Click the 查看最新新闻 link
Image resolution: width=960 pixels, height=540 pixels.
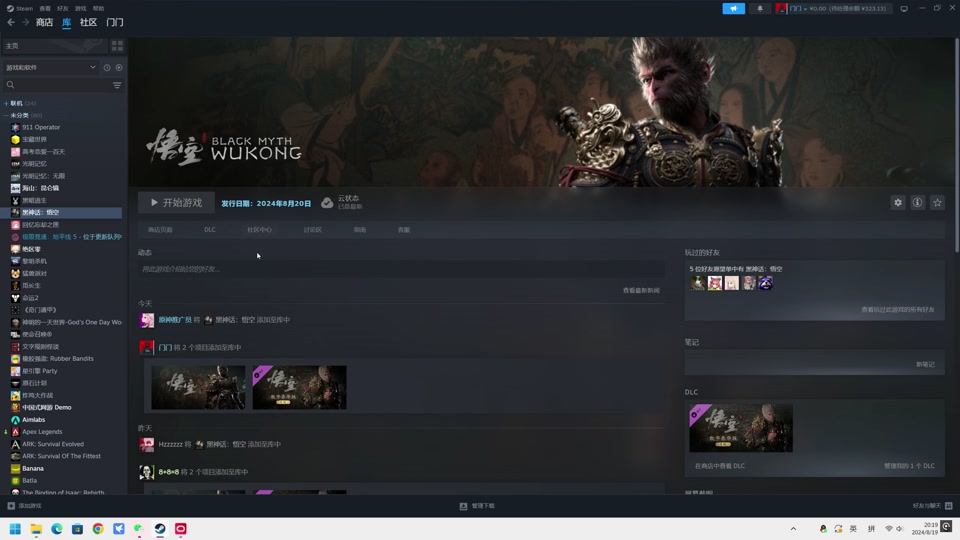[x=641, y=290]
